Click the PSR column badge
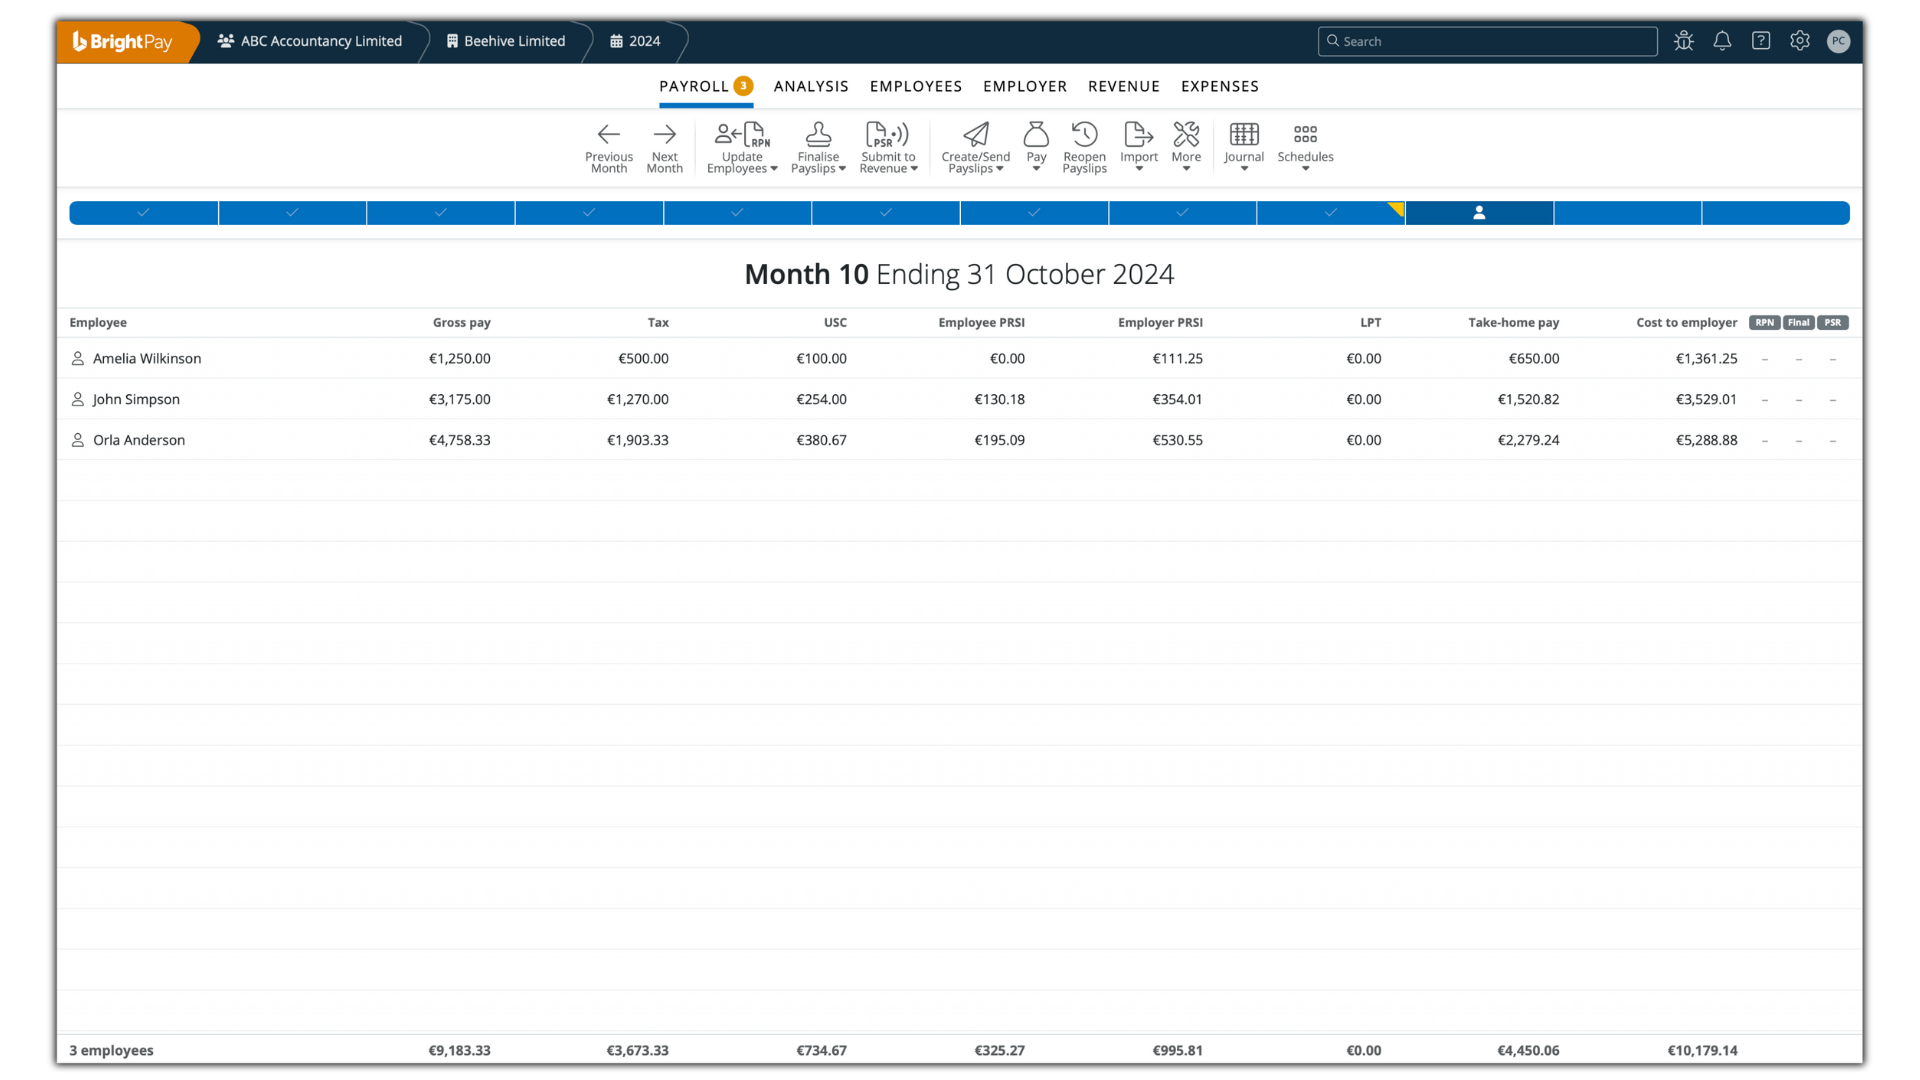The image size is (1920, 1080). tap(1833, 322)
